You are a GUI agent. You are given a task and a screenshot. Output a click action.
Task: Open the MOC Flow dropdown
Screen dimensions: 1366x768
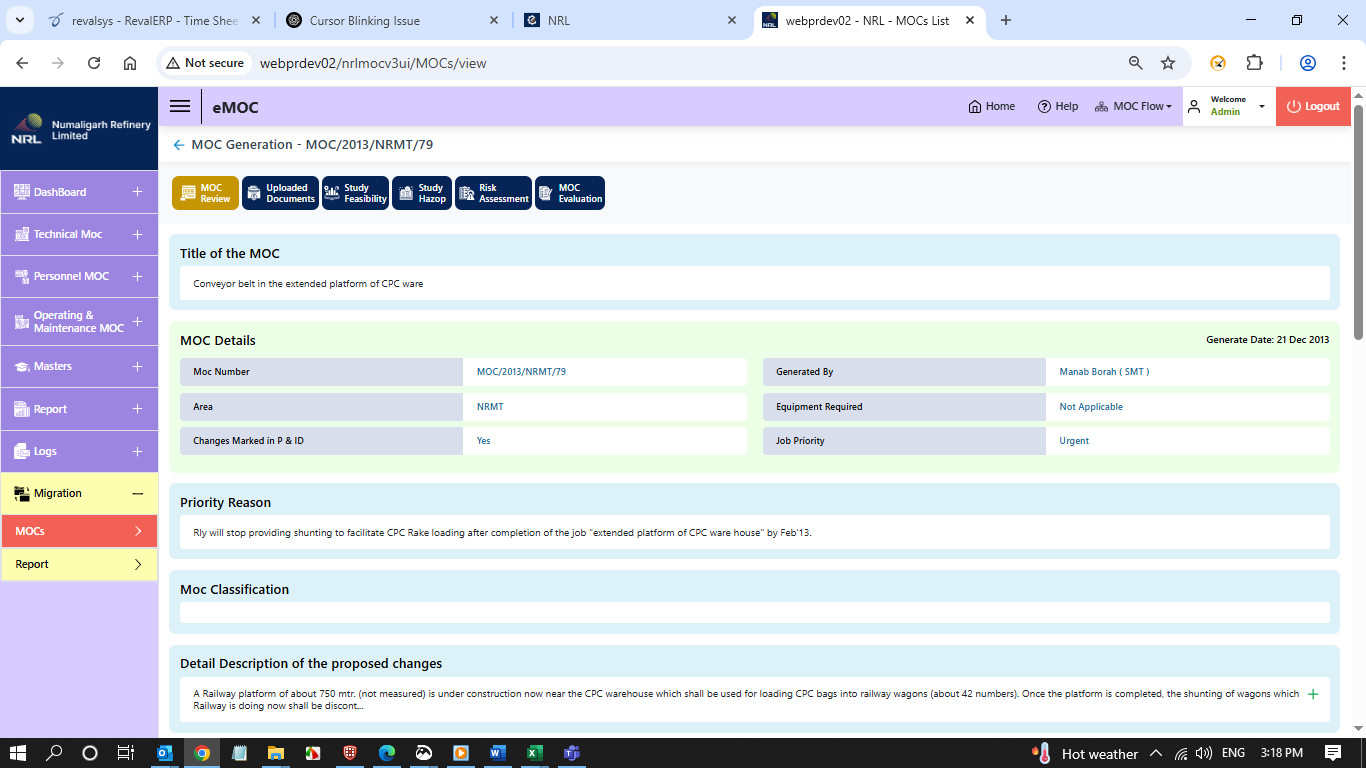click(x=1133, y=107)
